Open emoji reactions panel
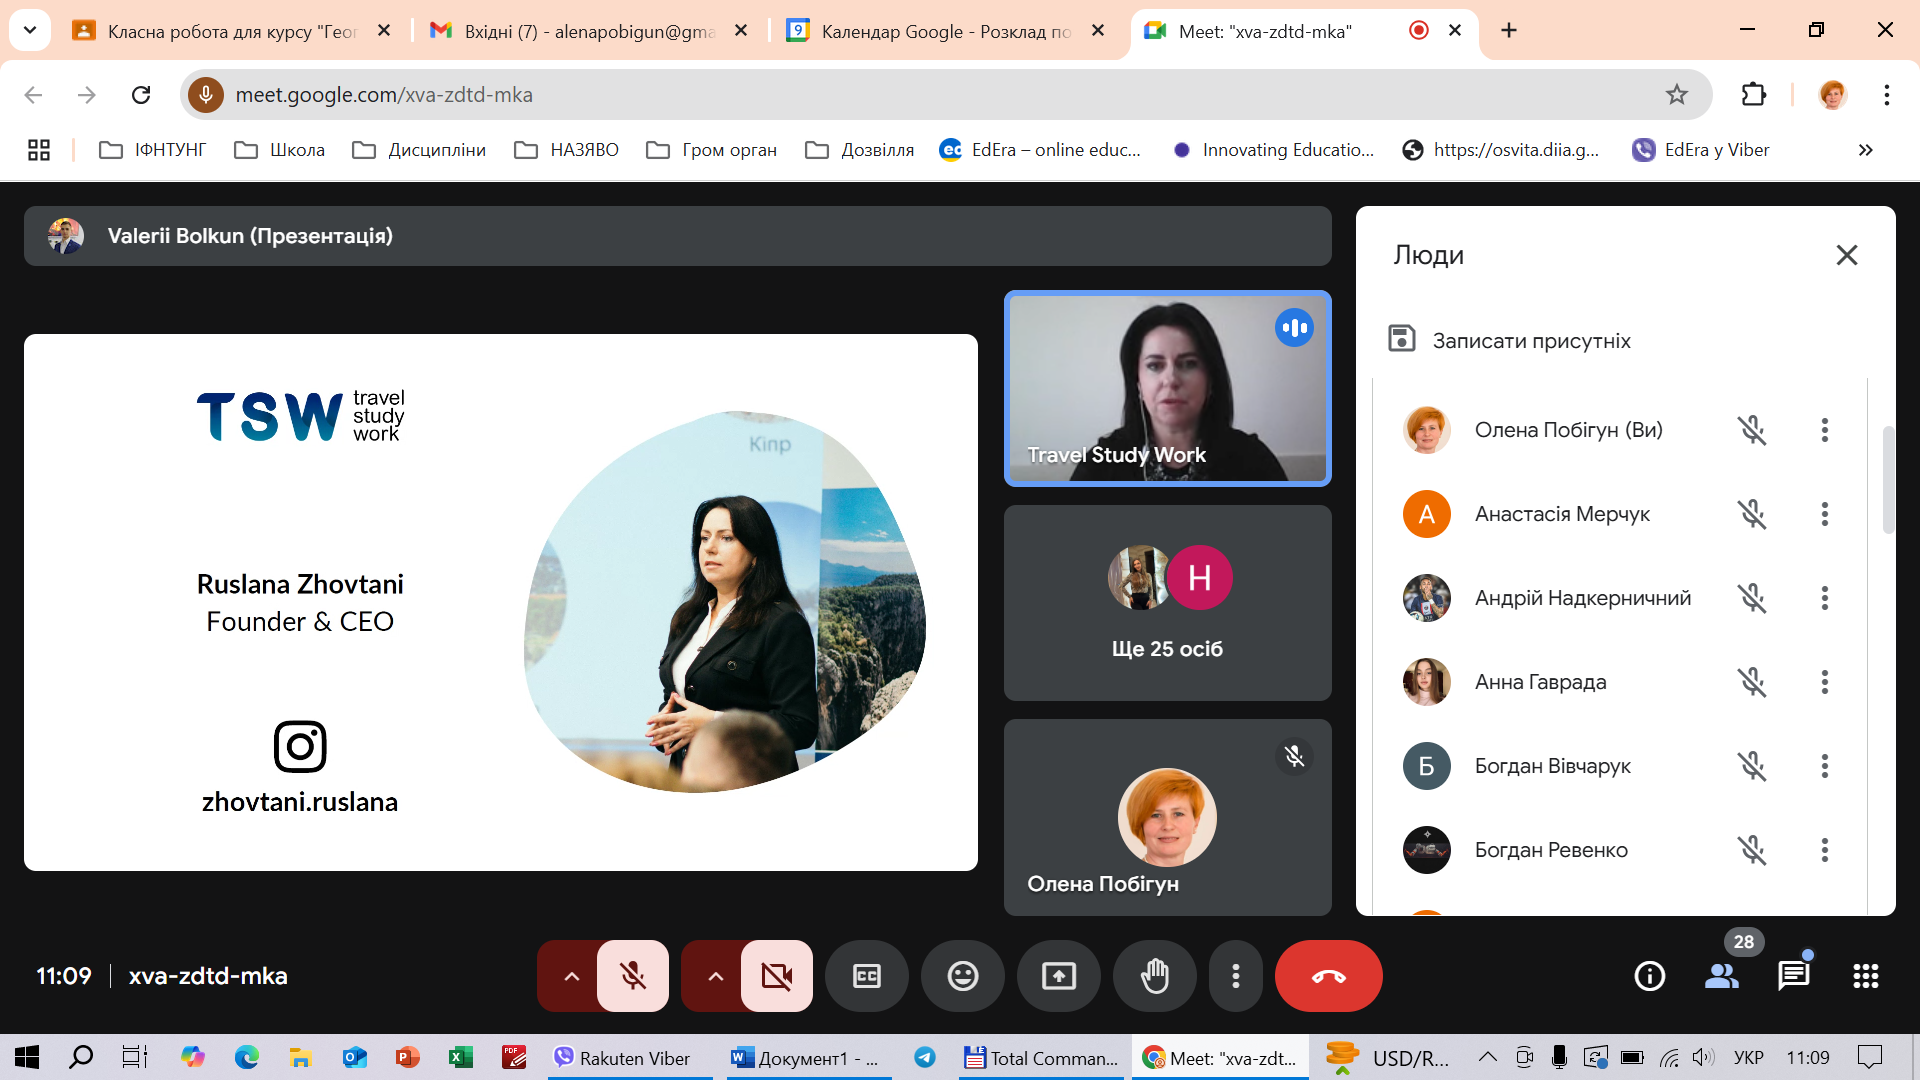The image size is (1920, 1080). 963,976
